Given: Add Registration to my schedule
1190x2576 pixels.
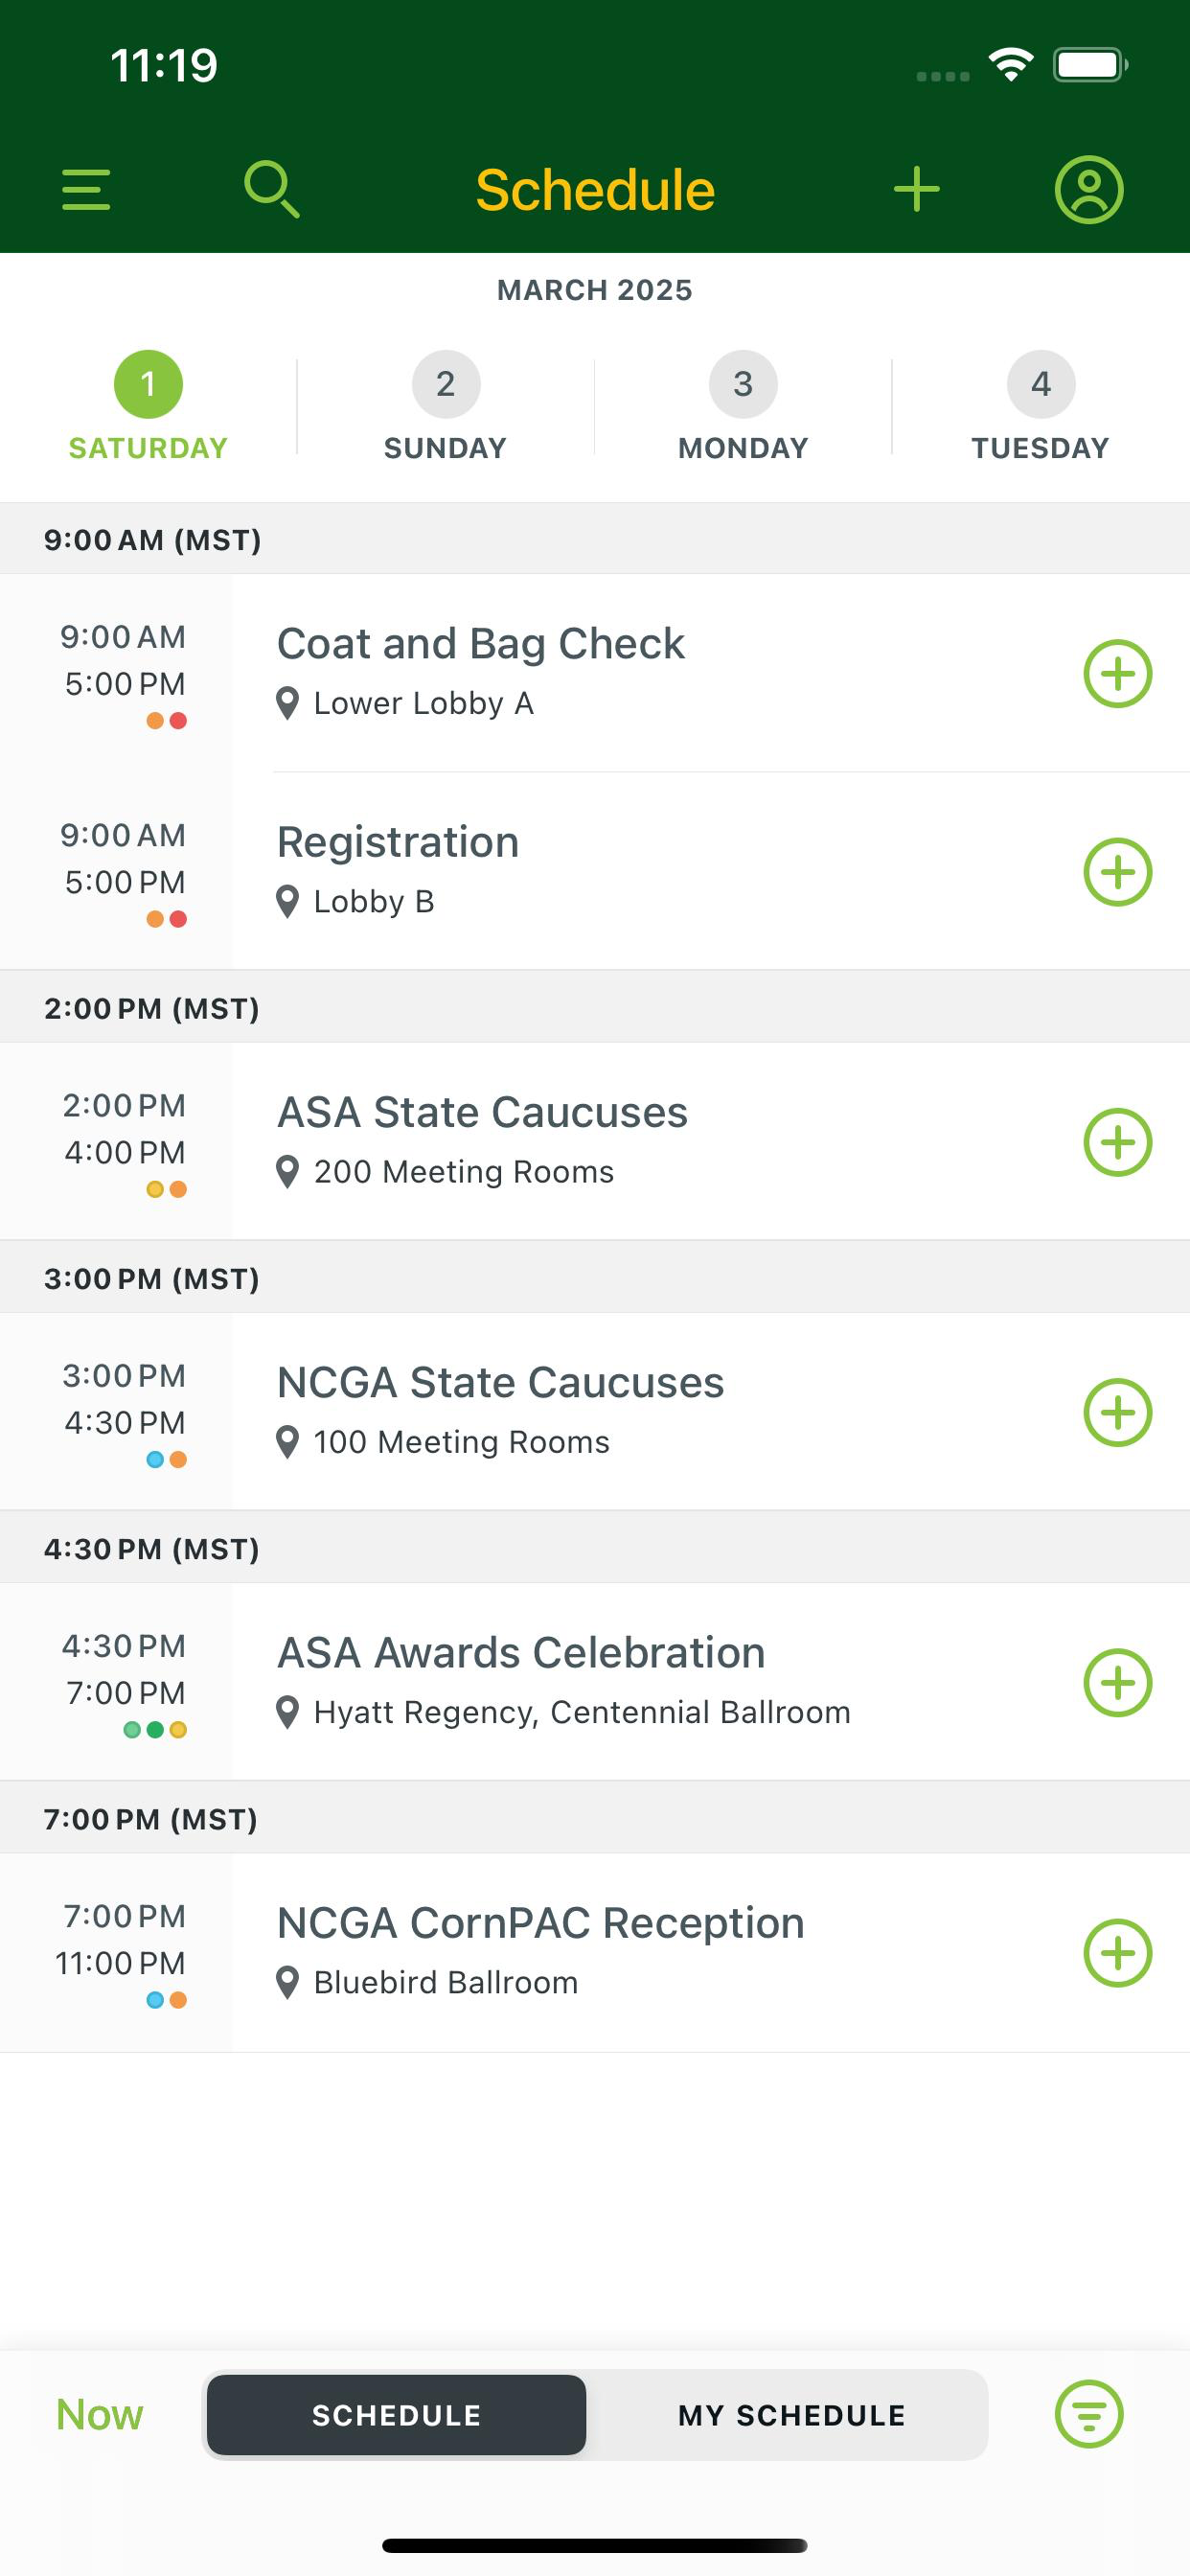Looking at the screenshot, I should click(x=1118, y=872).
